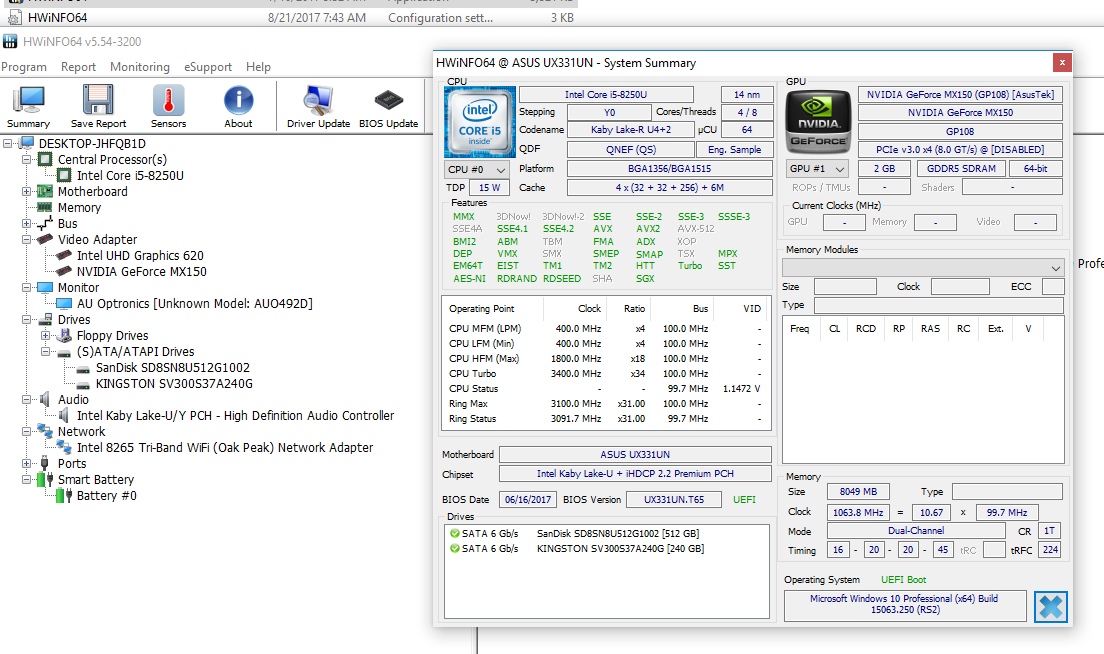Open the GPU #1 selector dropdown

(x=817, y=169)
